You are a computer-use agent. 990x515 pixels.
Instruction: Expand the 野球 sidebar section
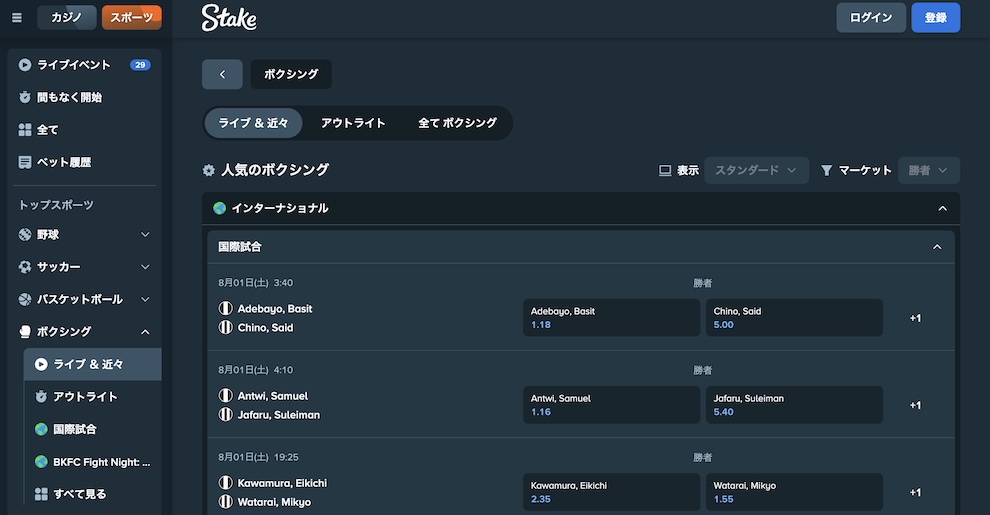pyautogui.click(x=145, y=234)
